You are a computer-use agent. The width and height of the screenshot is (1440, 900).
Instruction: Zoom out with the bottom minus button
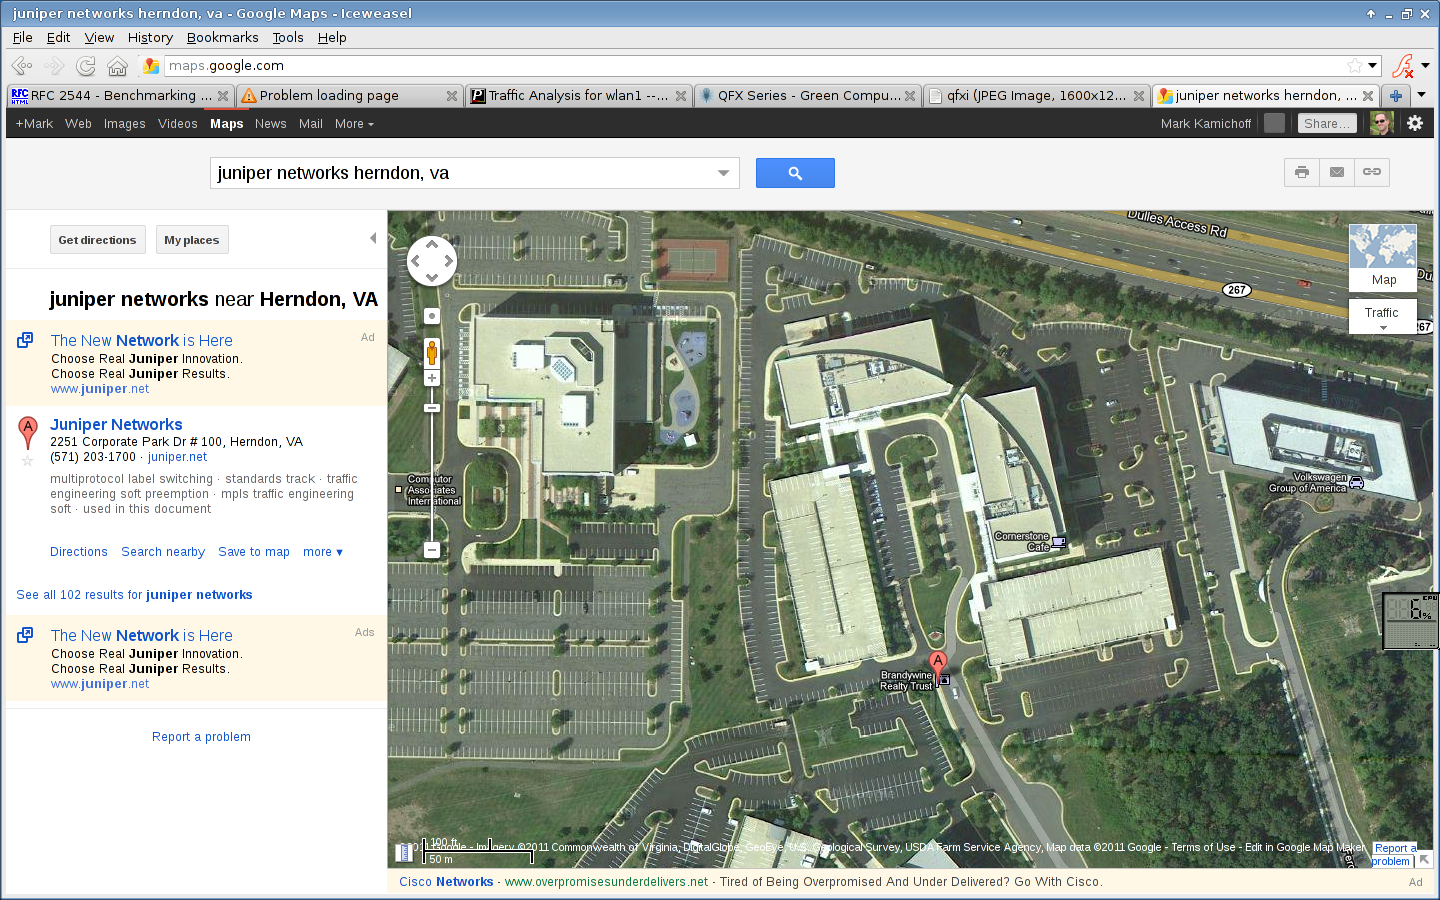coord(432,550)
